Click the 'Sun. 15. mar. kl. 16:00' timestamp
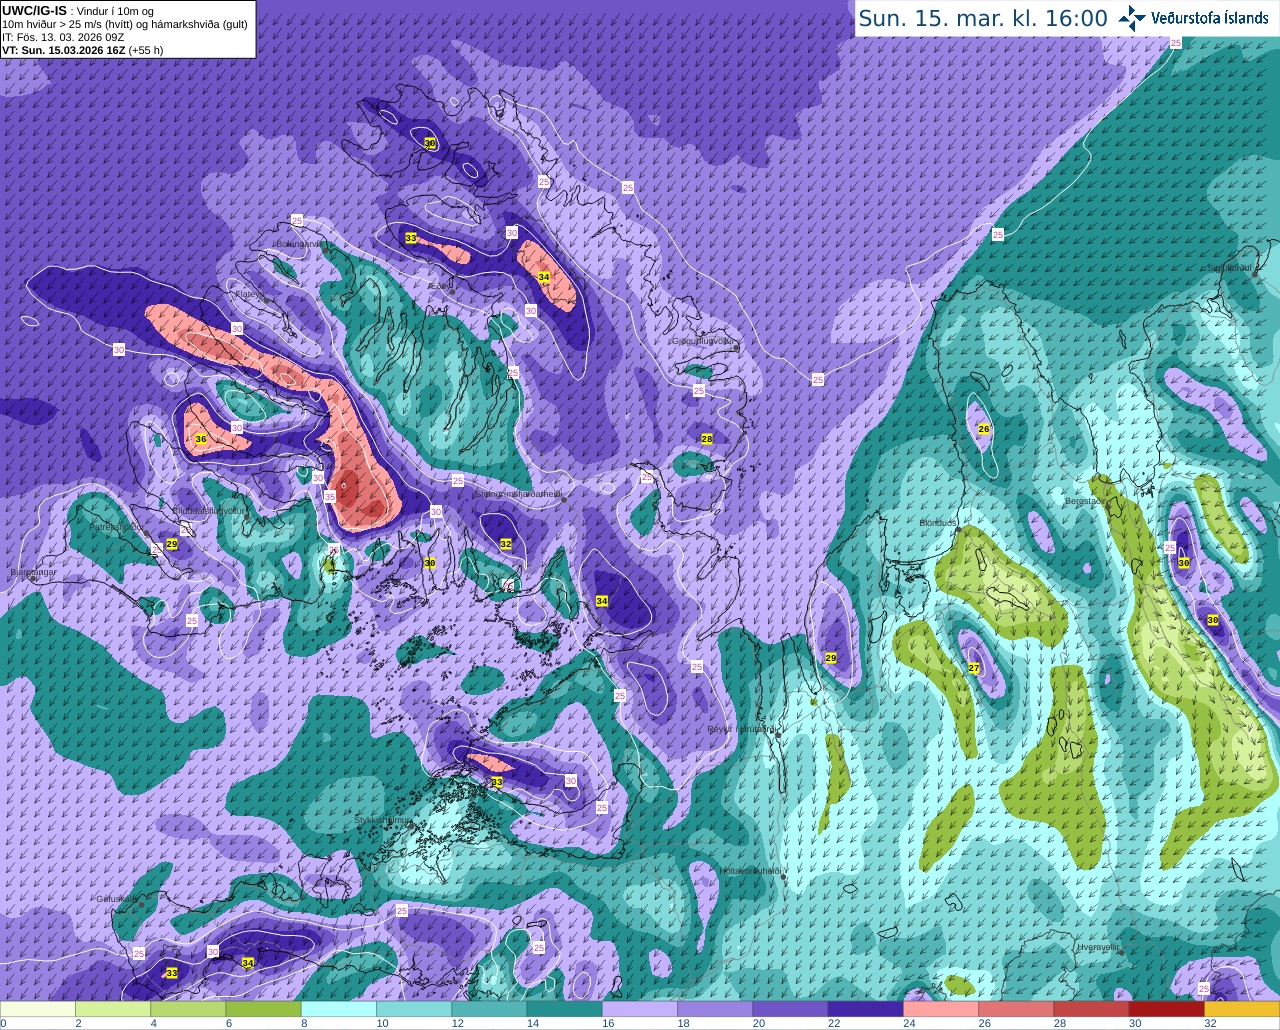The height and width of the screenshot is (1030, 1280). coord(983,18)
